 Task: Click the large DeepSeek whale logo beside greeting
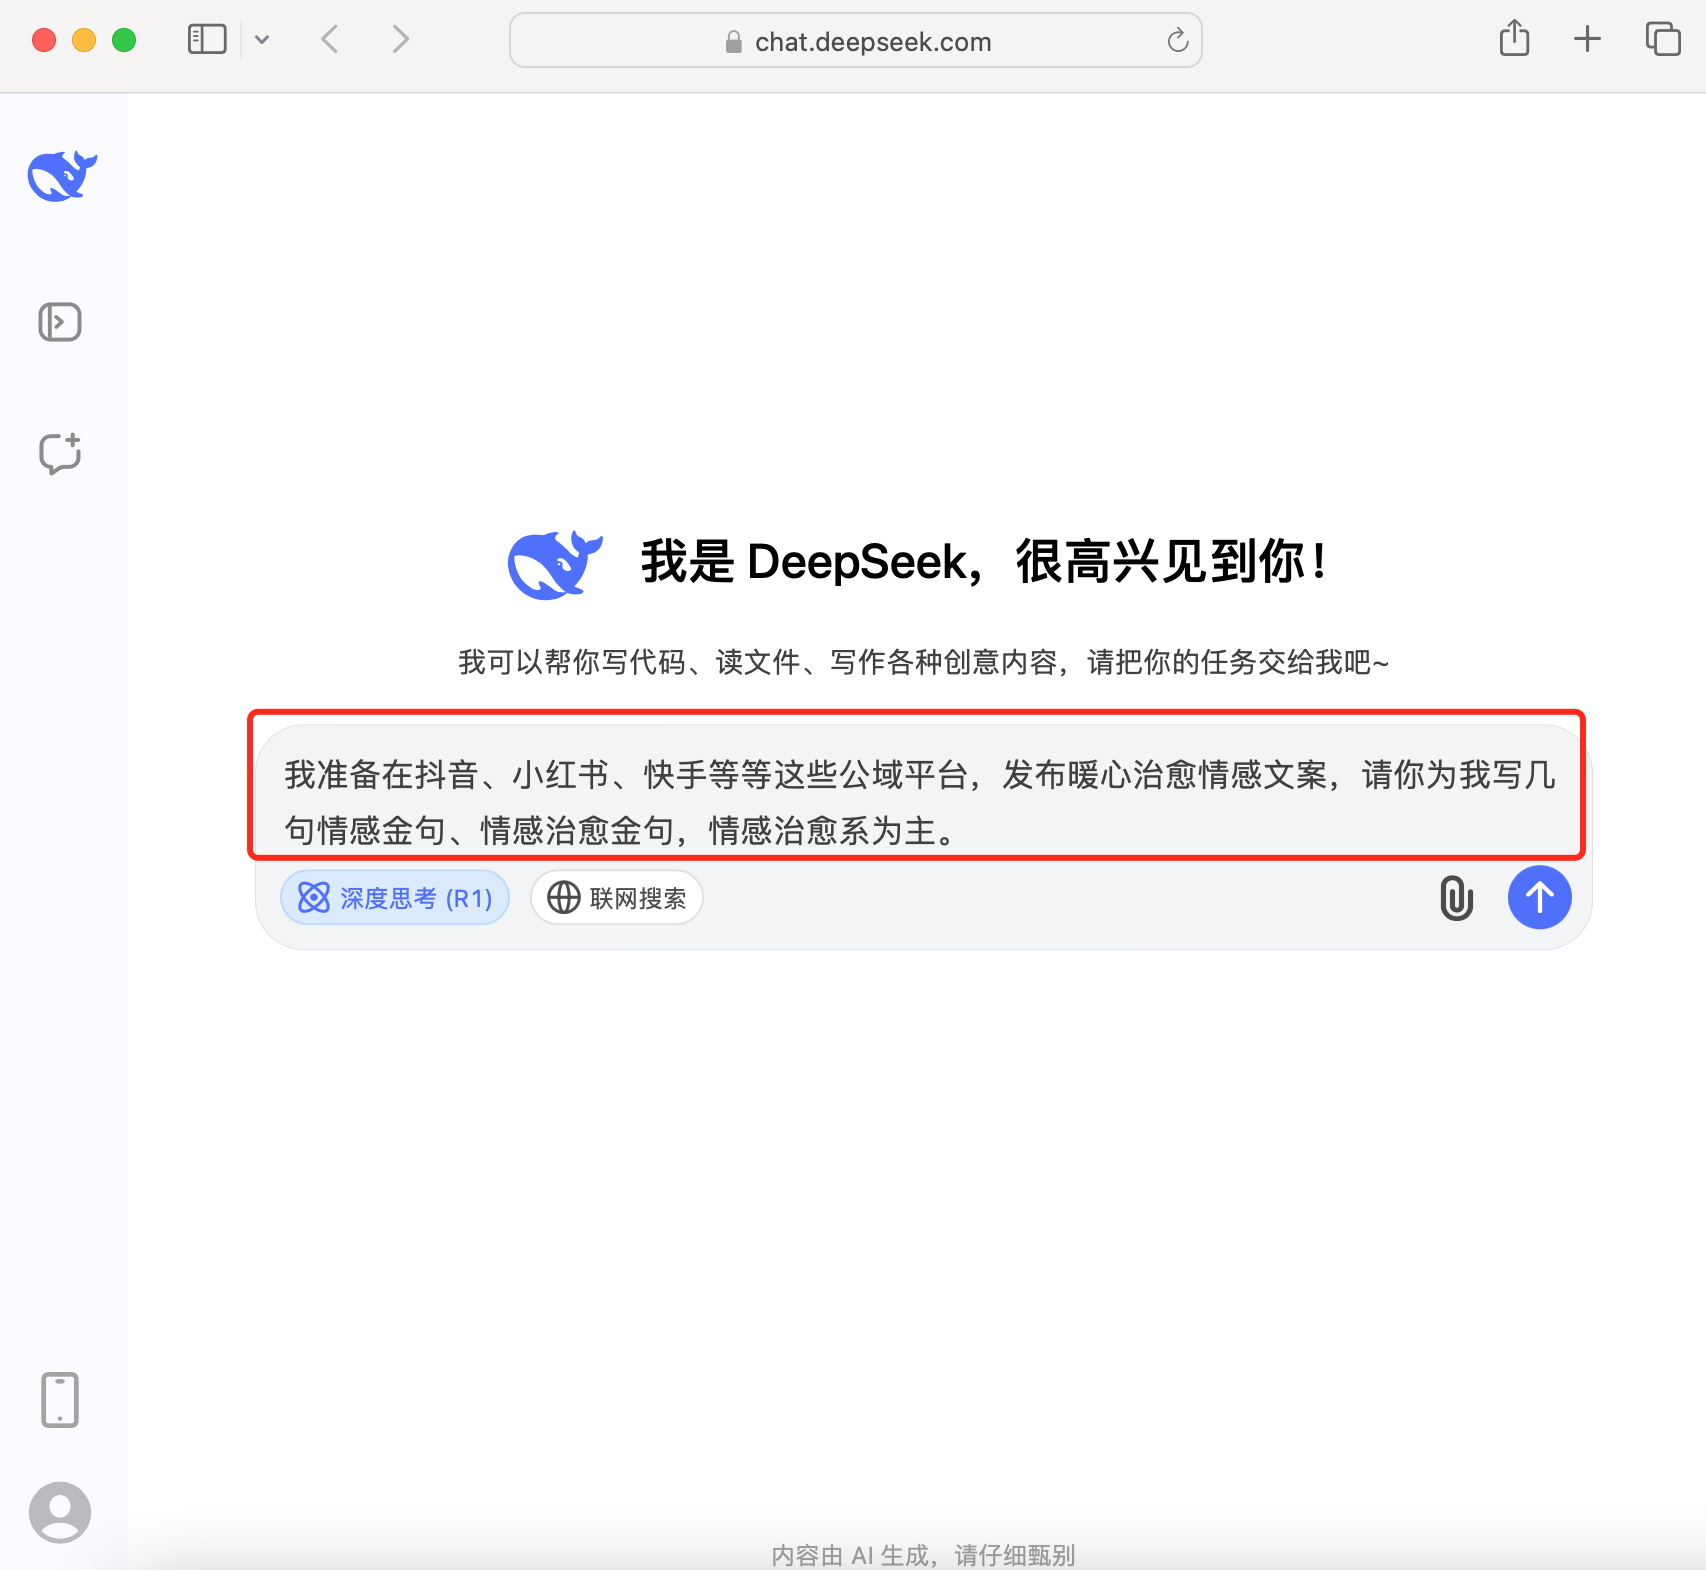555,564
